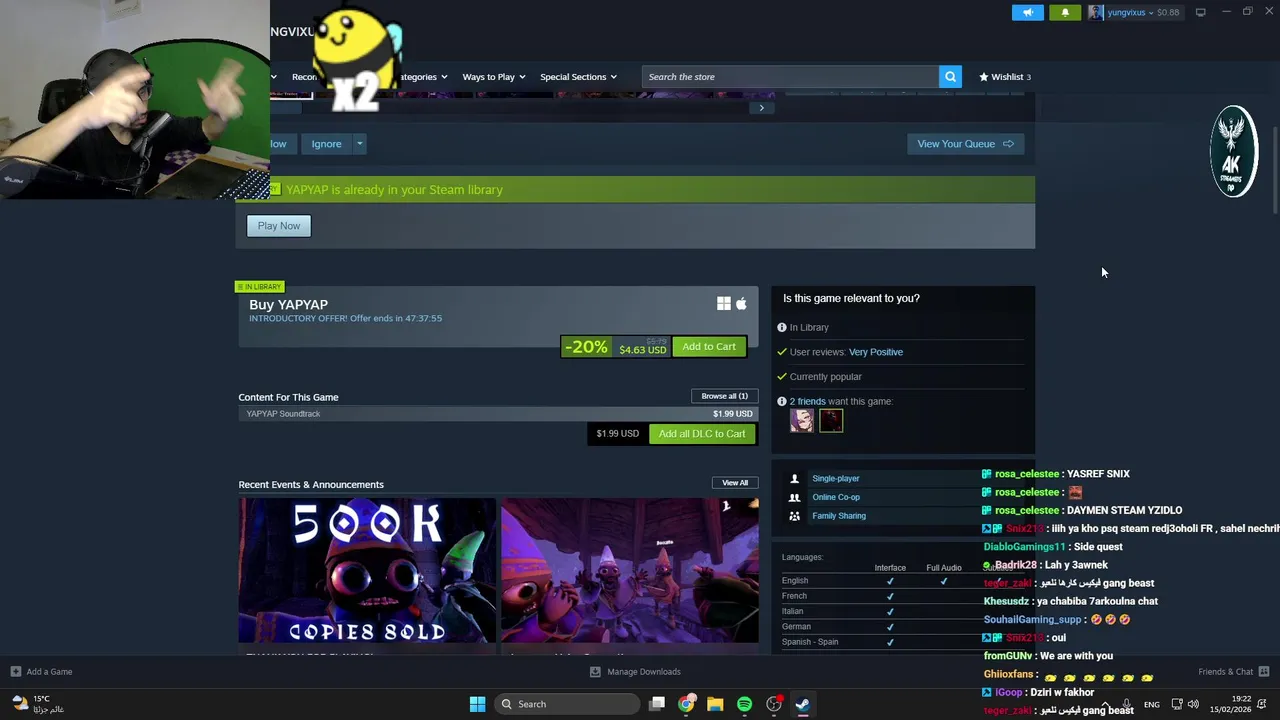
Task: Click the $4.63 USD discounted price
Action: [642, 350]
